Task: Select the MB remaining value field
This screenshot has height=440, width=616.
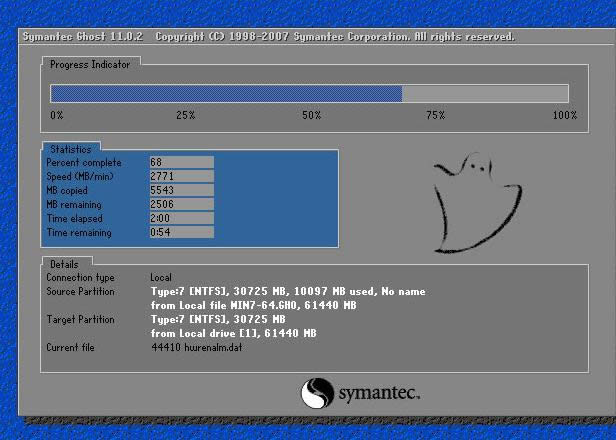Action: (x=181, y=204)
